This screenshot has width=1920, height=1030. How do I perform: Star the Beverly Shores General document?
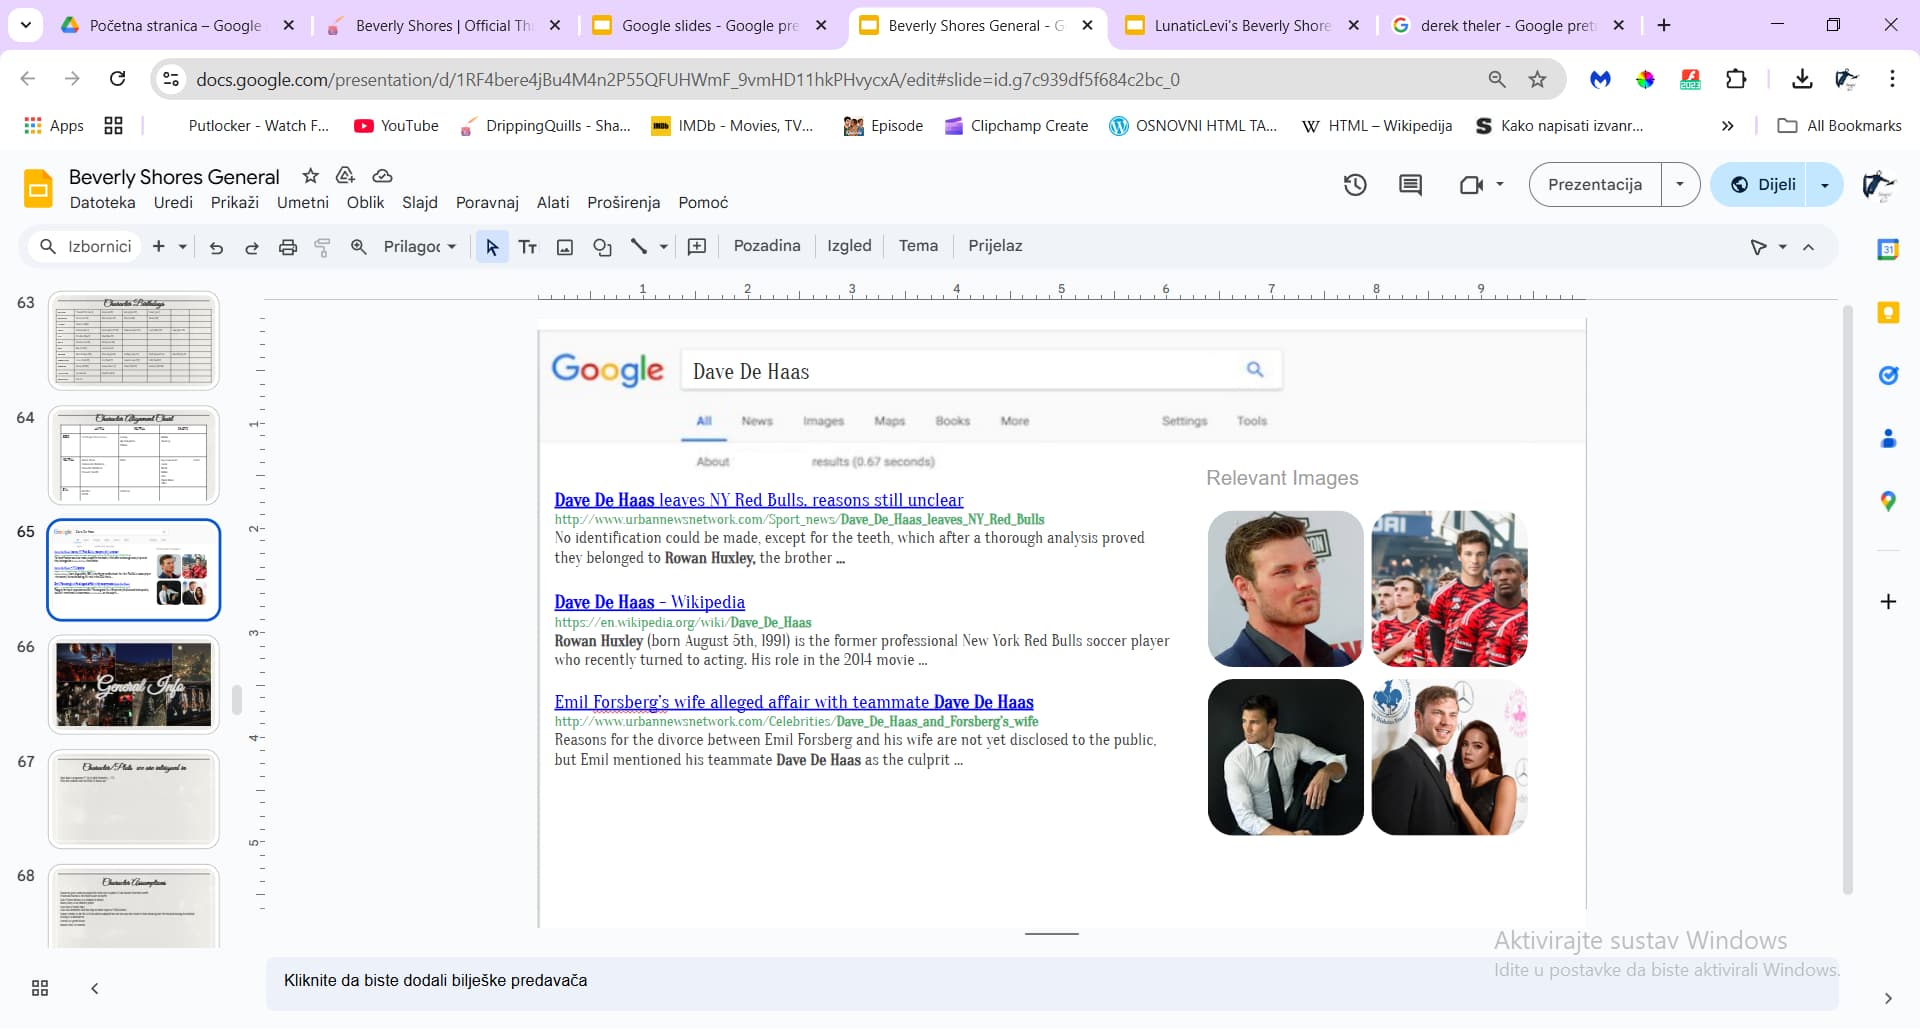click(x=311, y=176)
